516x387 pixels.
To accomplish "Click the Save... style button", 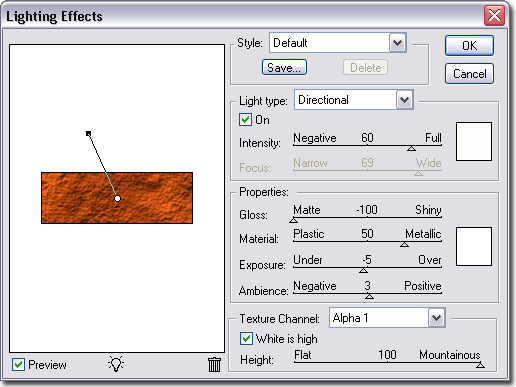I will pyautogui.click(x=284, y=68).
